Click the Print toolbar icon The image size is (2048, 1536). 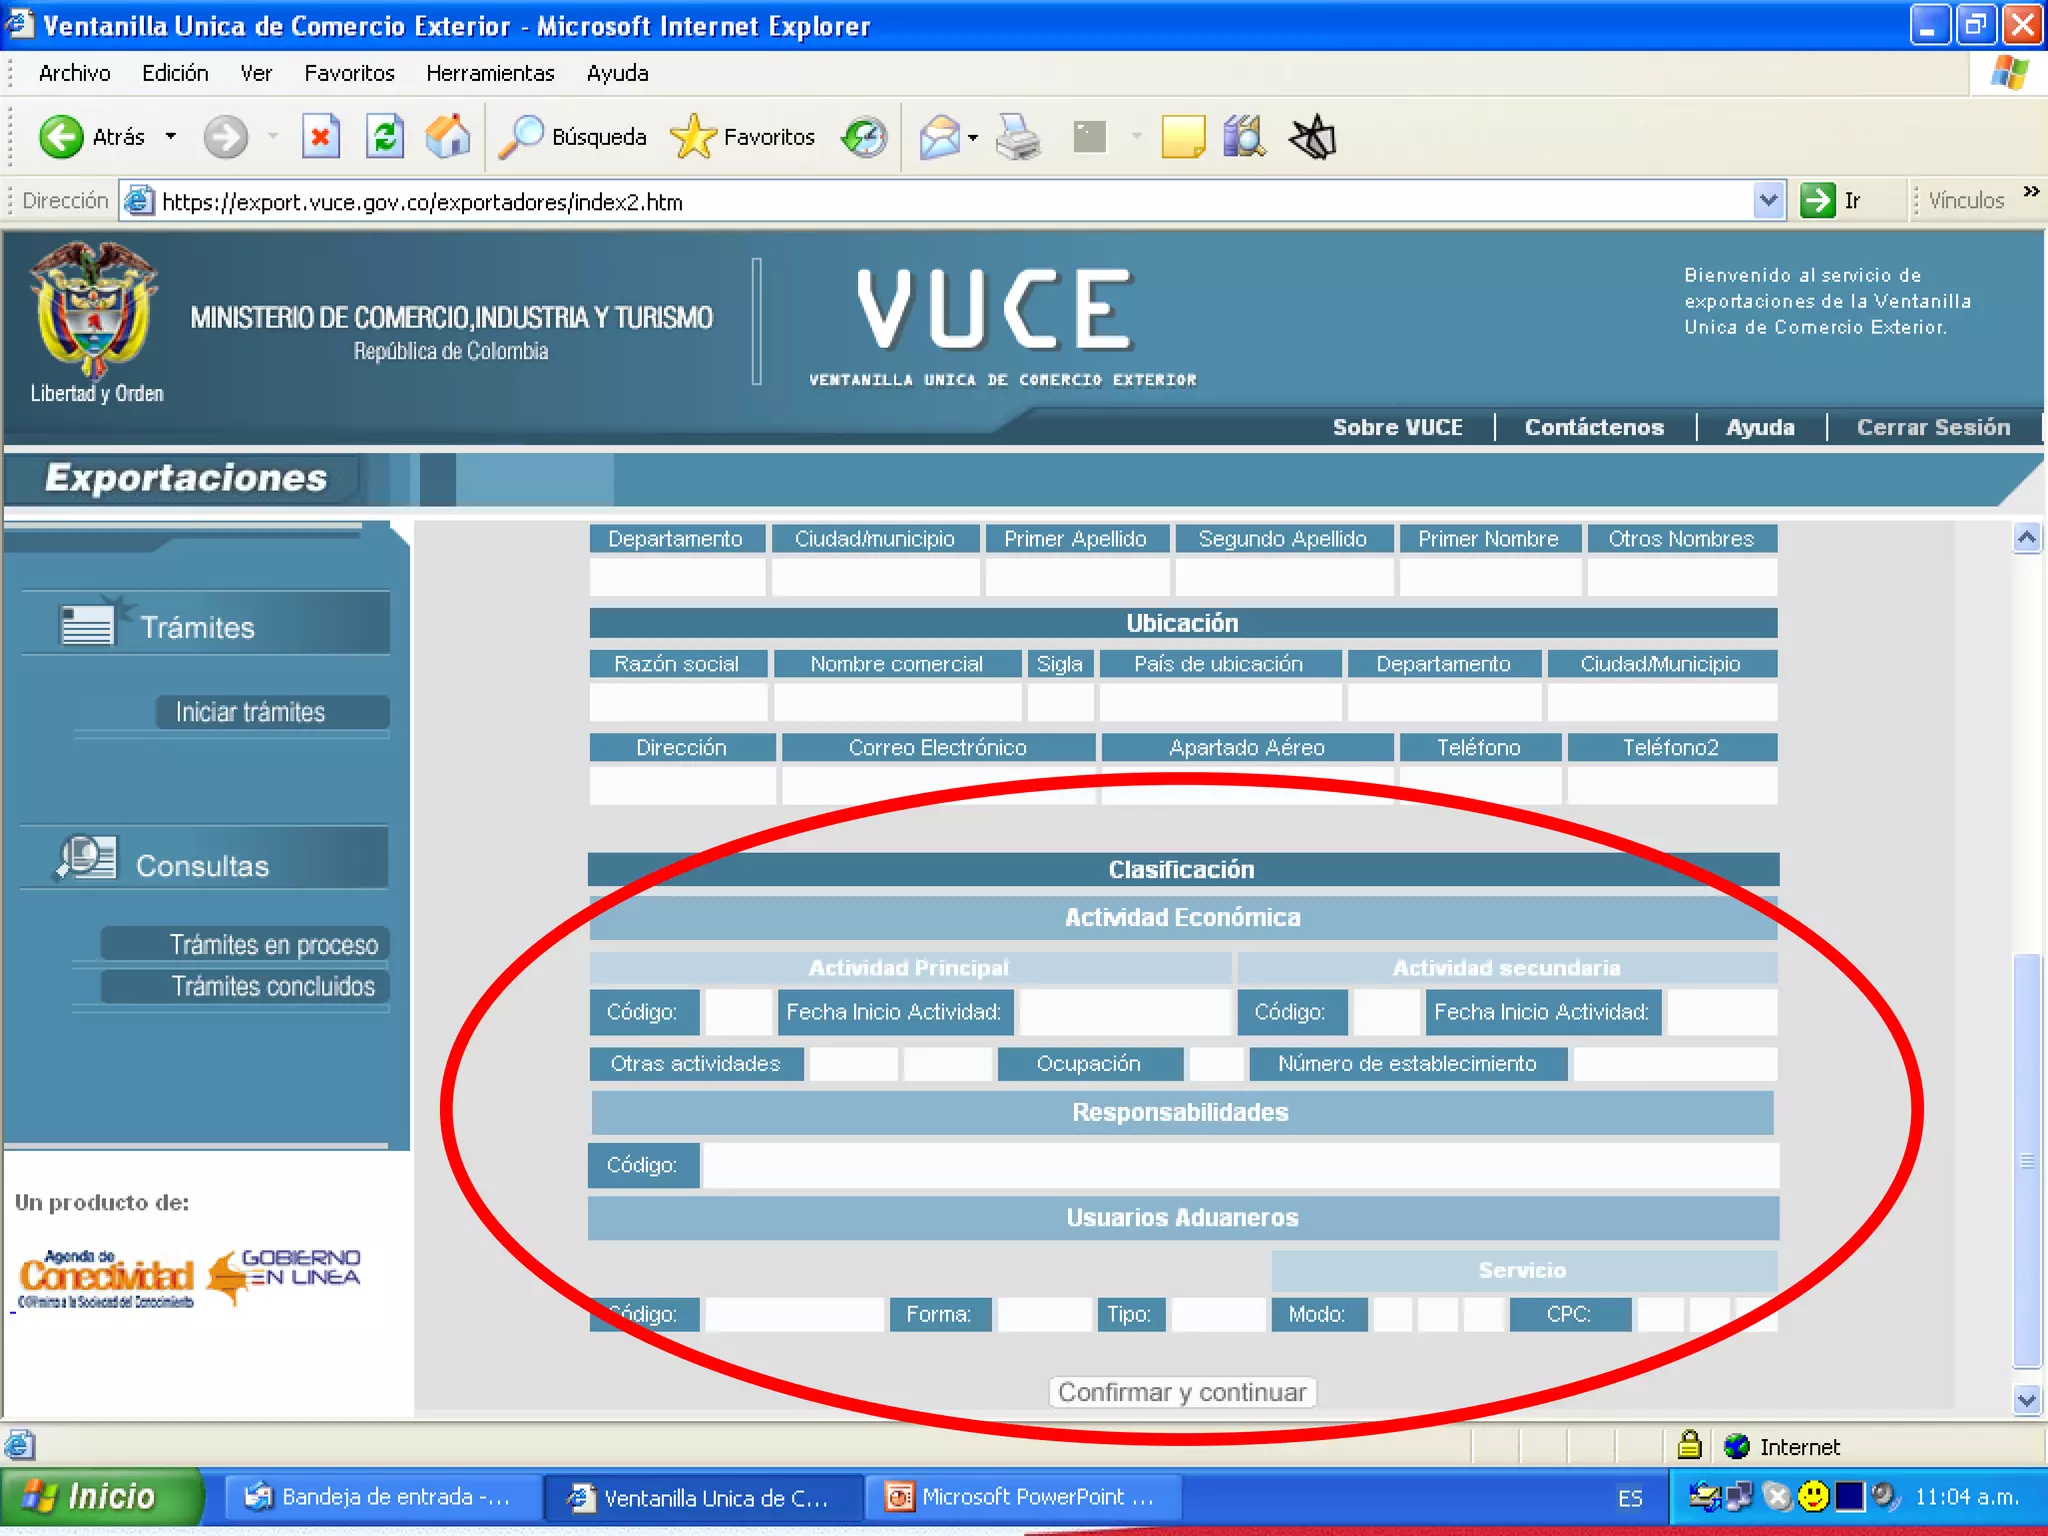point(1019,137)
